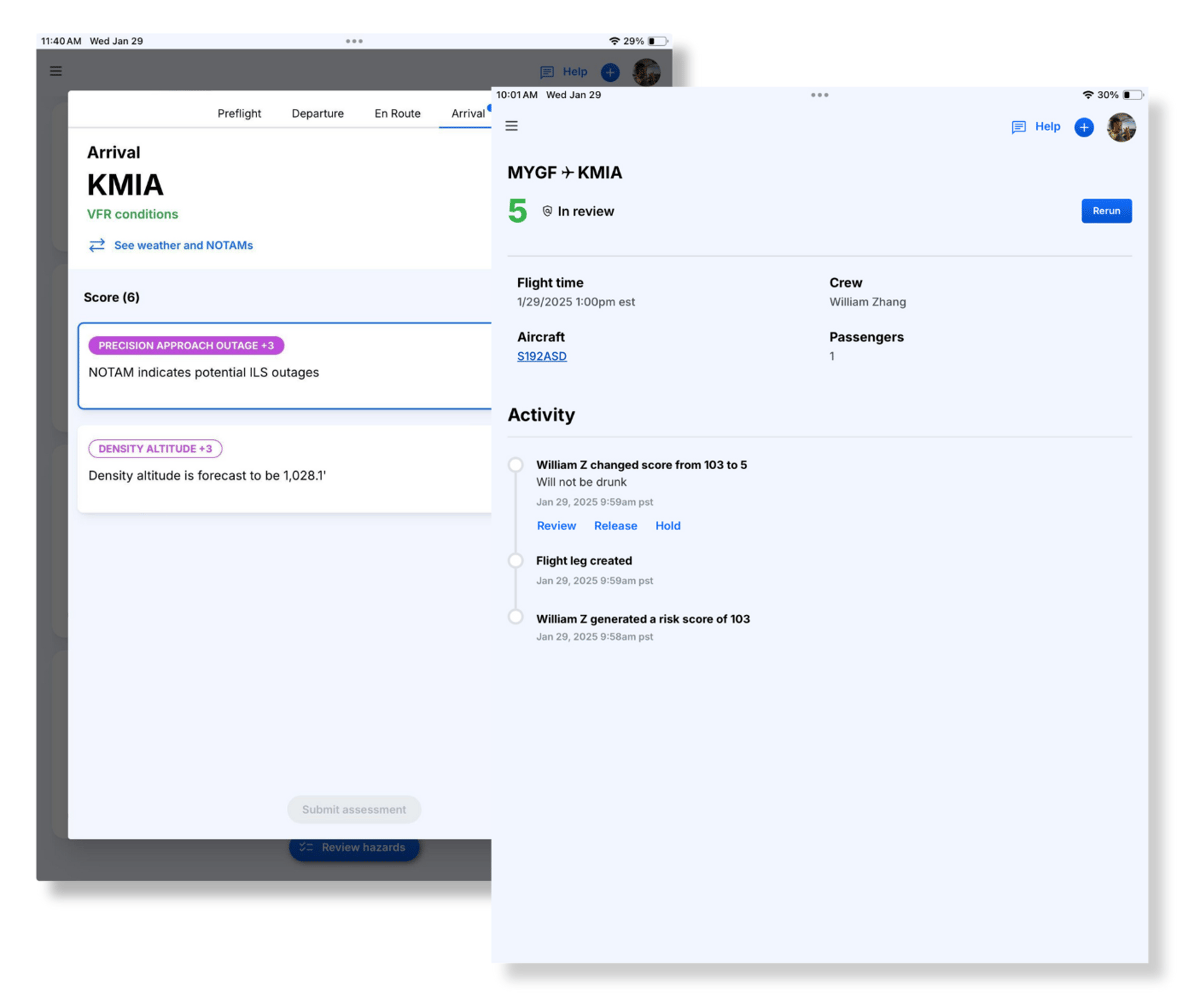Open the ellipsis menu at top of window

coord(820,95)
